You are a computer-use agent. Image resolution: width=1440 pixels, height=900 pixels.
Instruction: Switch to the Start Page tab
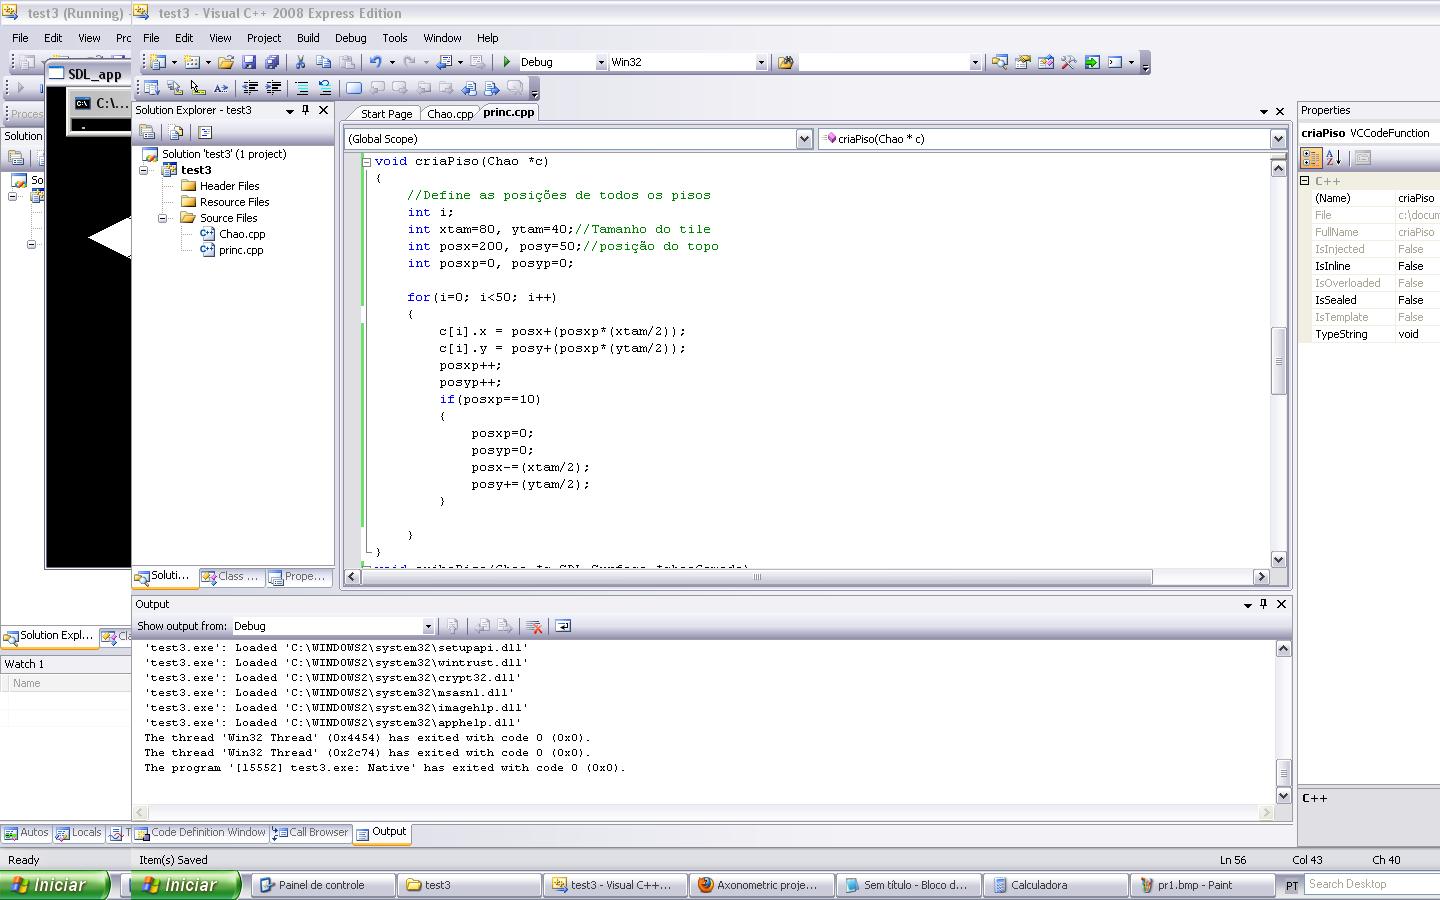[386, 114]
